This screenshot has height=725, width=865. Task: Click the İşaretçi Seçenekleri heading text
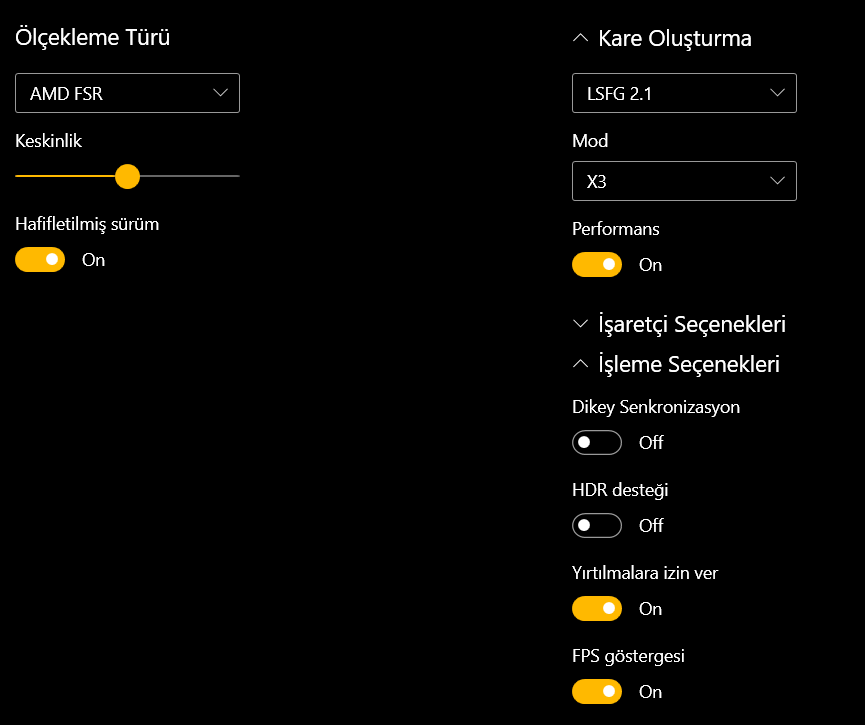692,324
